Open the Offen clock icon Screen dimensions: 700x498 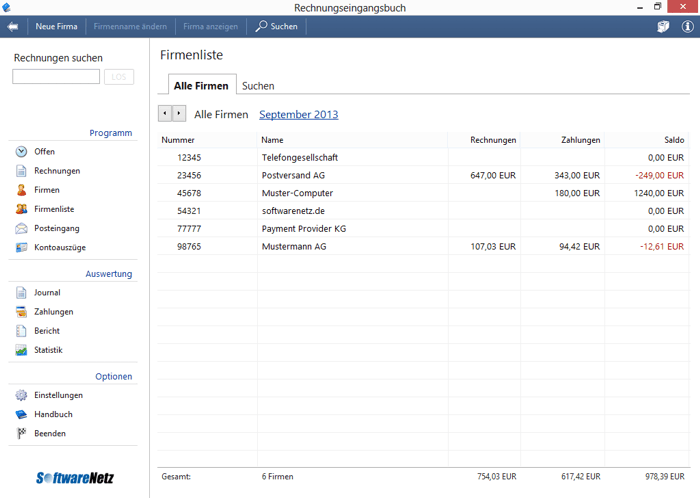21,152
